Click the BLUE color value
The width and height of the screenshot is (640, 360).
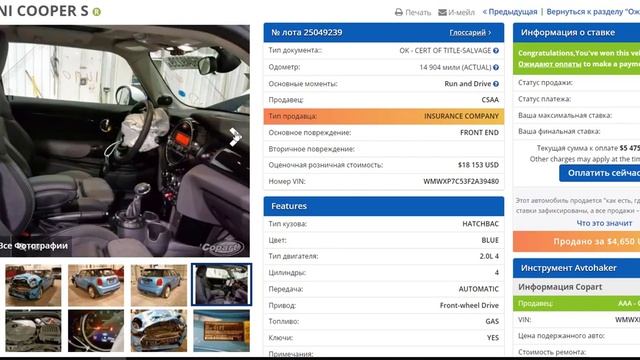pyautogui.click(x=490, y=240)
